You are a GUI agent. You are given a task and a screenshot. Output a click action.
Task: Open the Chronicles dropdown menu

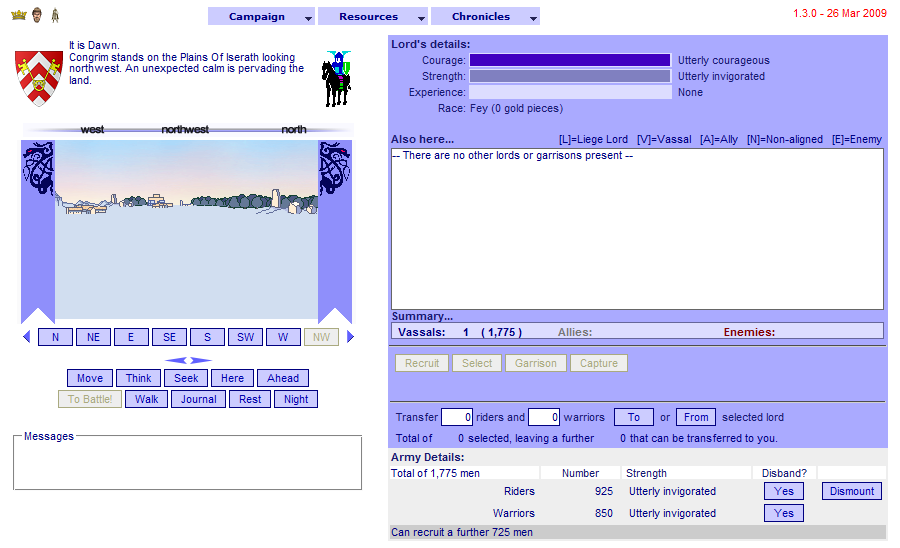[x=485, y=17]
